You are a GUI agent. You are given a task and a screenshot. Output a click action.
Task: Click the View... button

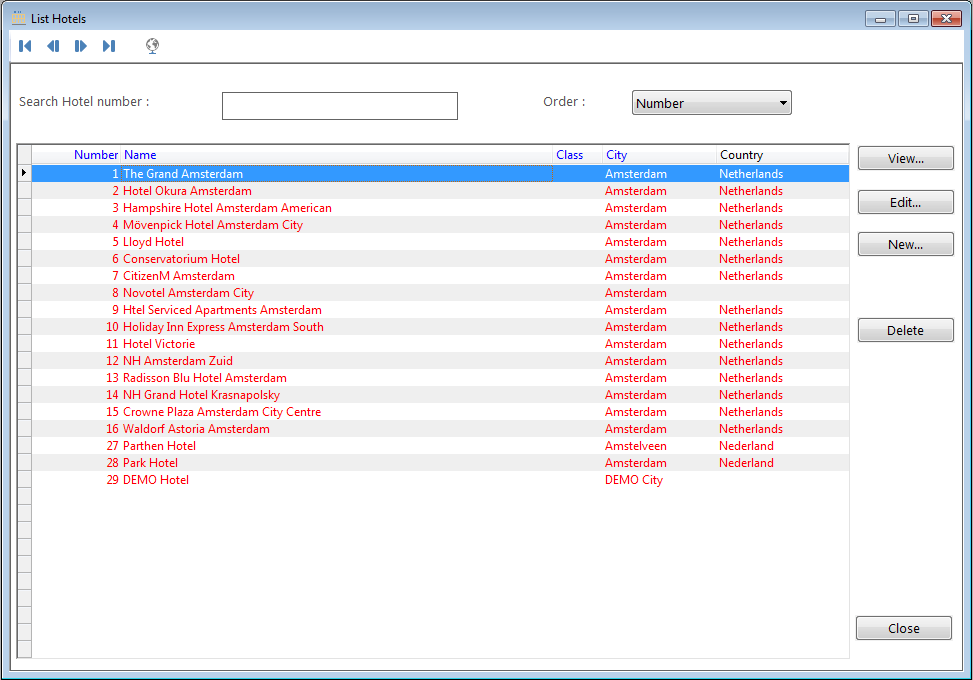(905, 158)
